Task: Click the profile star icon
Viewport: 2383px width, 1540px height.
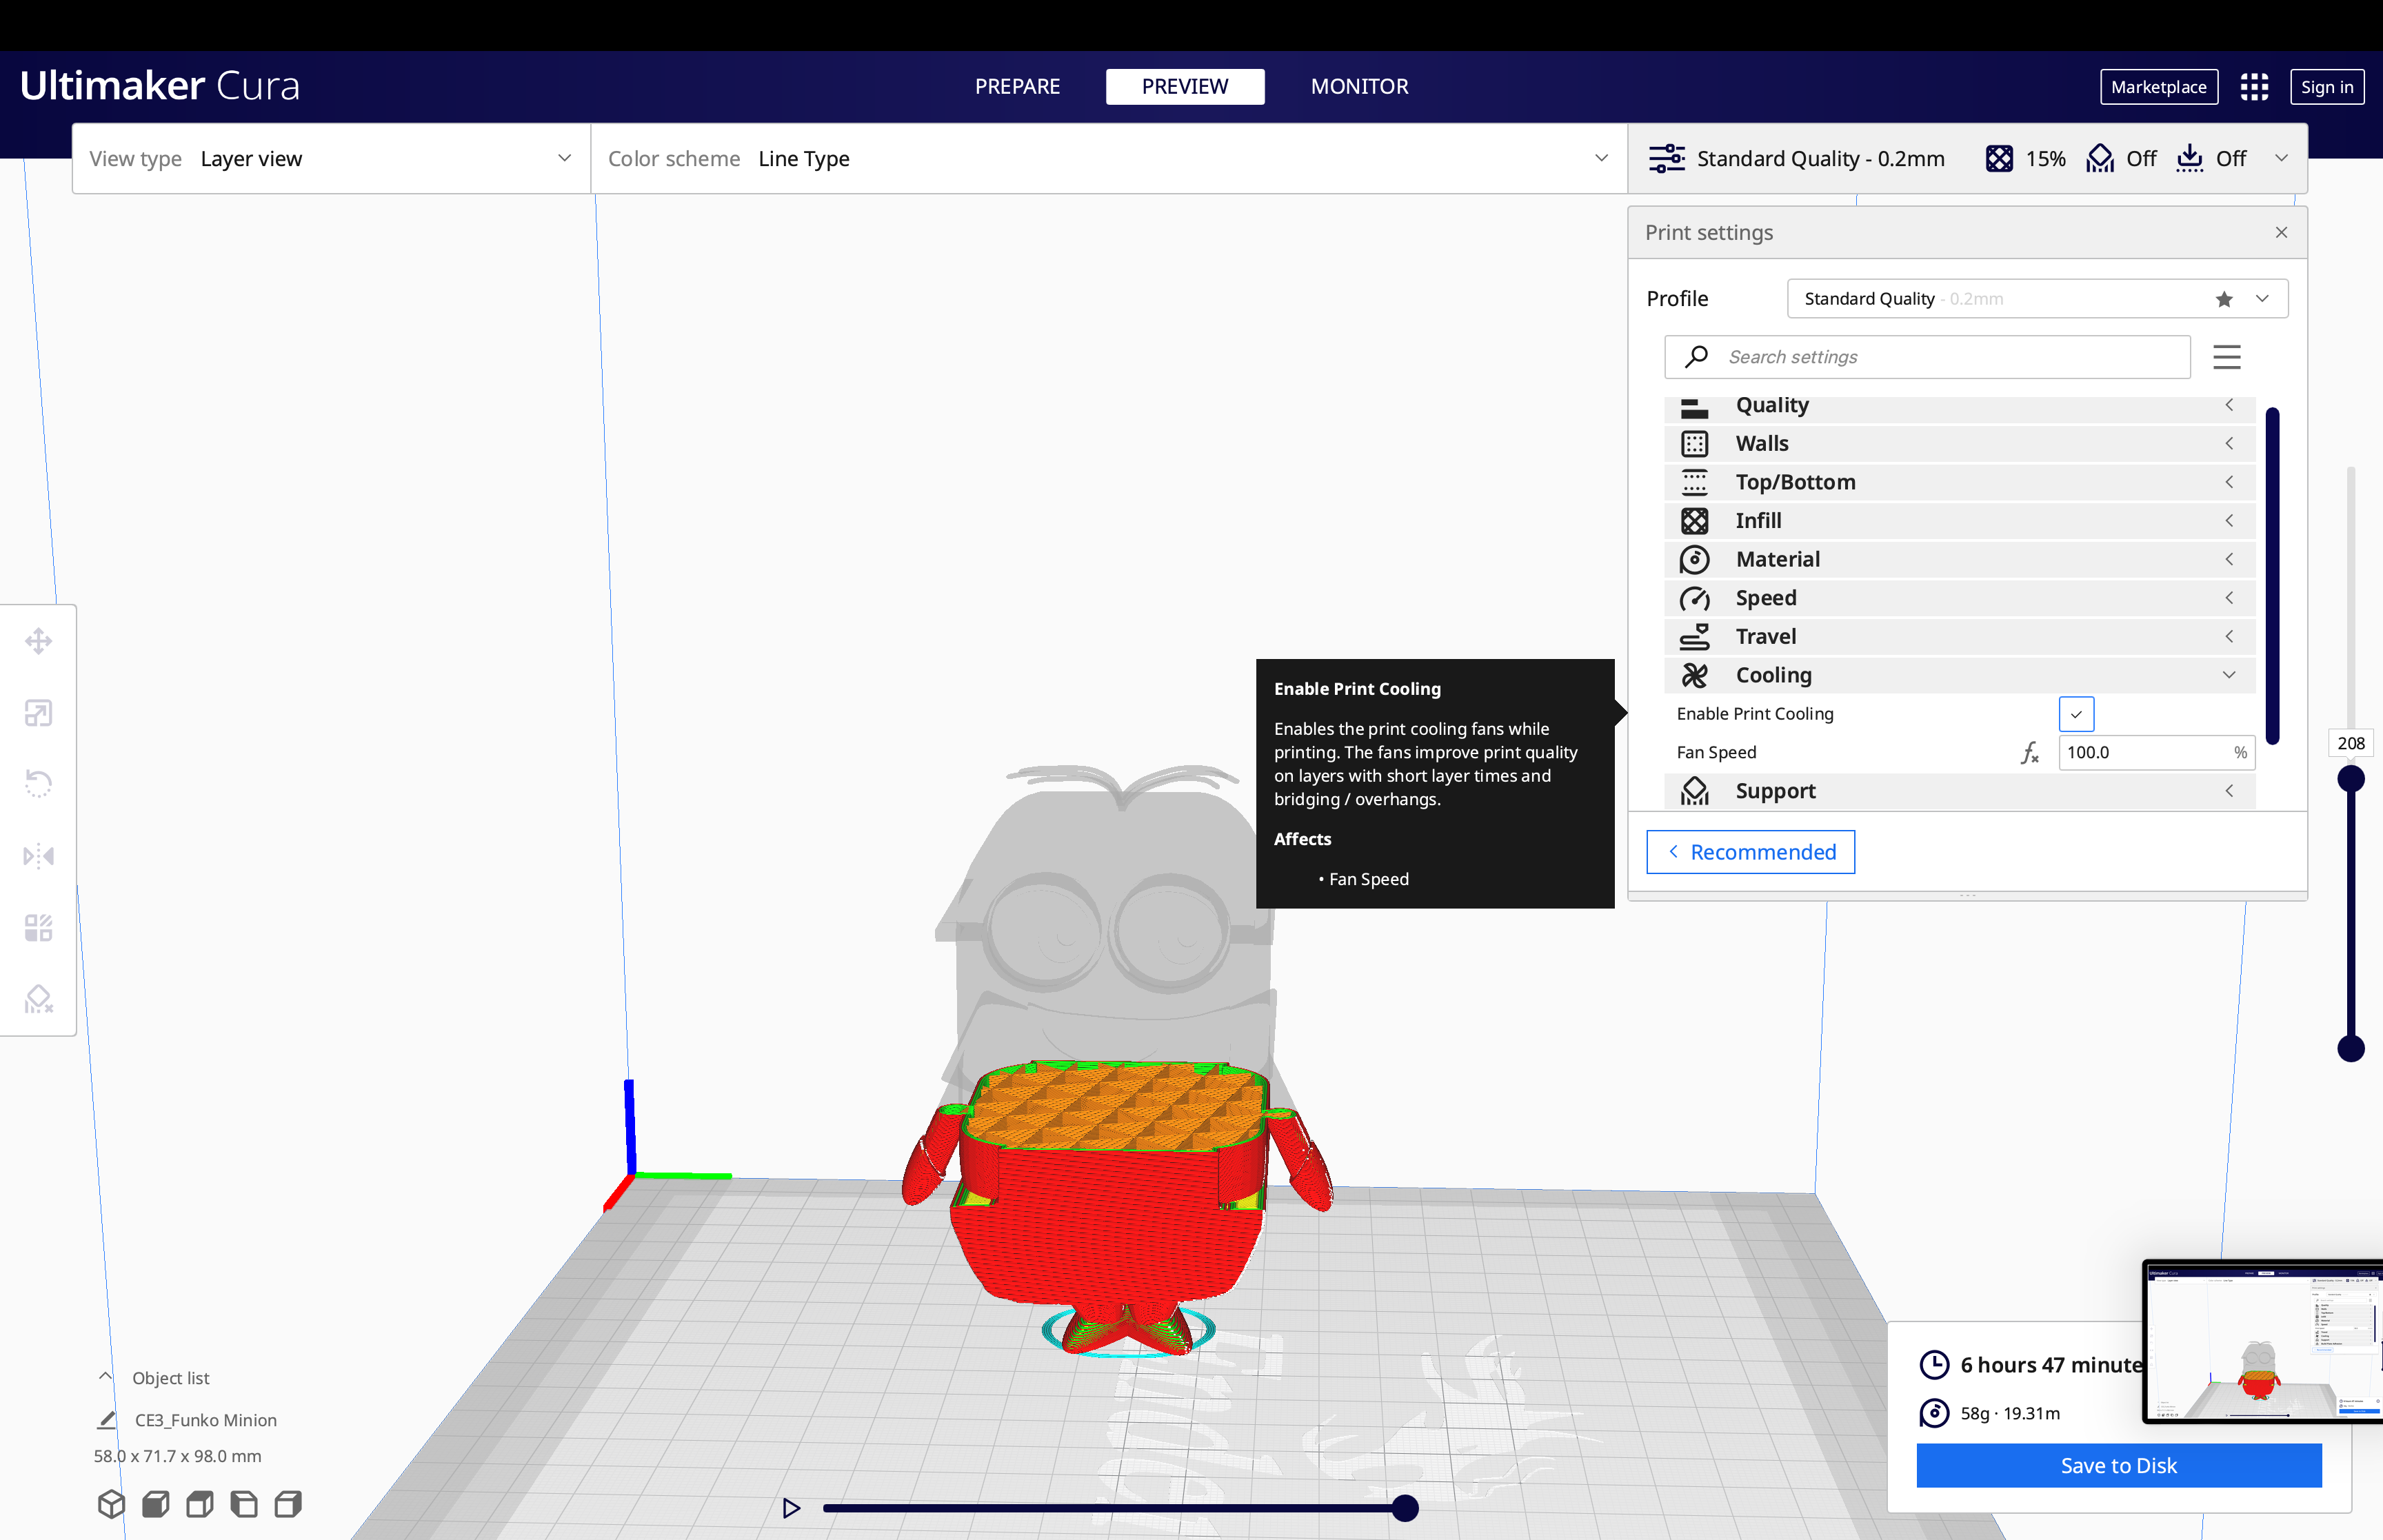Action: (2224, 299)
